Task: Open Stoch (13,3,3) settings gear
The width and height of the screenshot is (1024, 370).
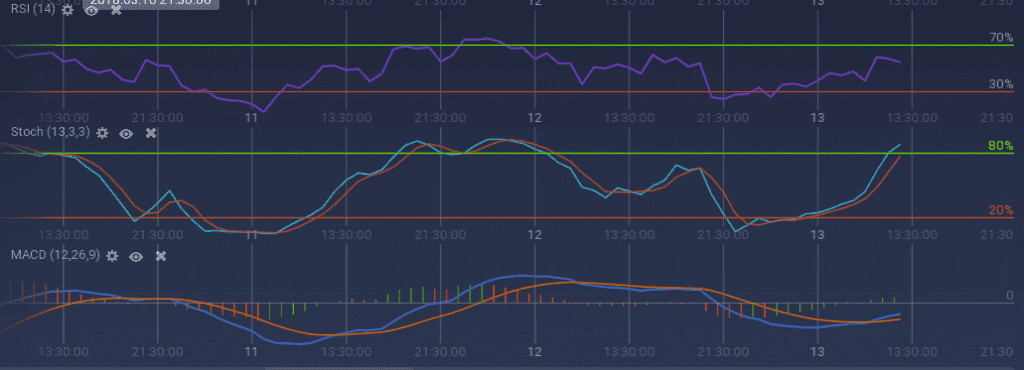Action: [x=102, y=133]
